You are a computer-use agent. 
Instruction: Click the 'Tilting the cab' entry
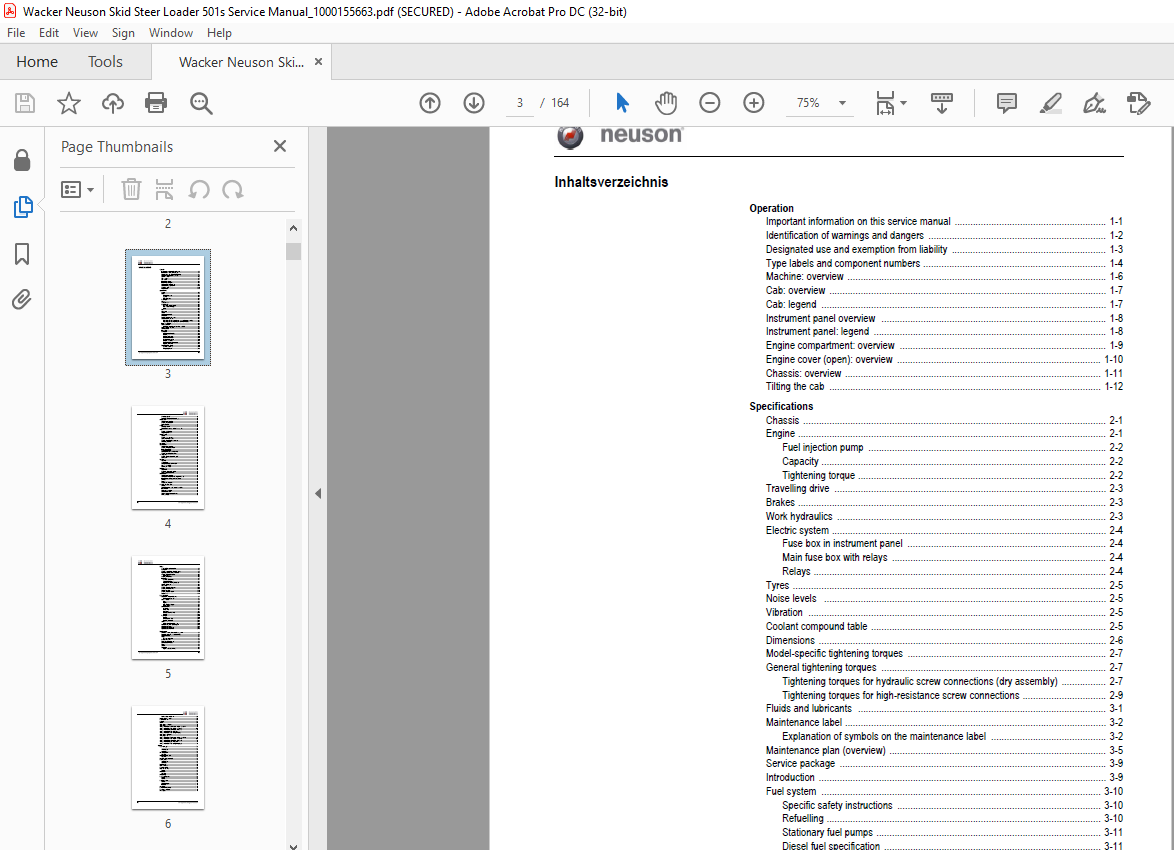[x=794, y=386]
